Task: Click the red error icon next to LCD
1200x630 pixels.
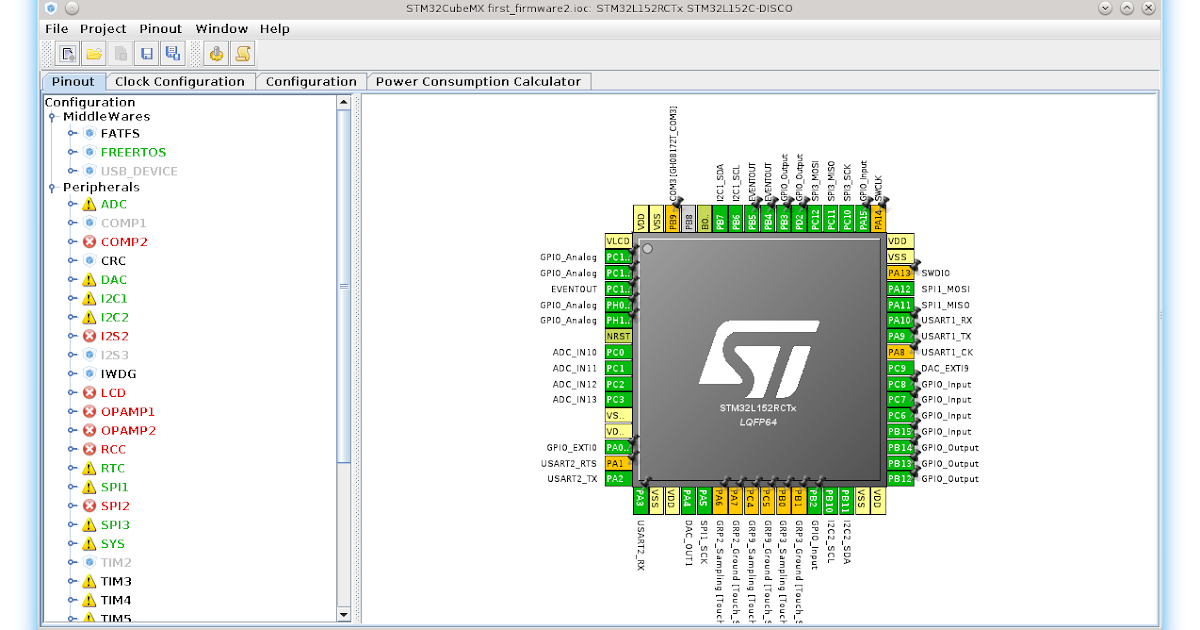Action: point(88,392)
